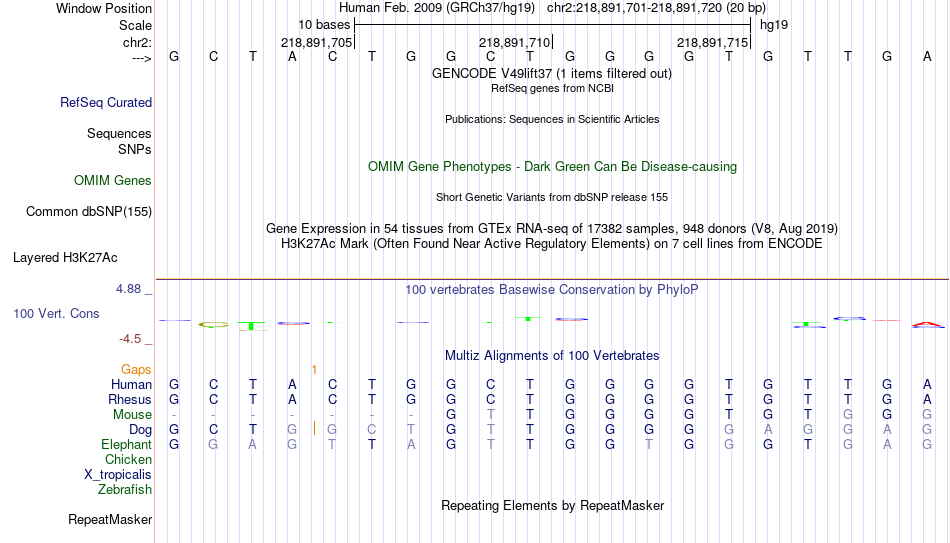
Task: Click the Scale label
Action: click(x=135, y=25)
